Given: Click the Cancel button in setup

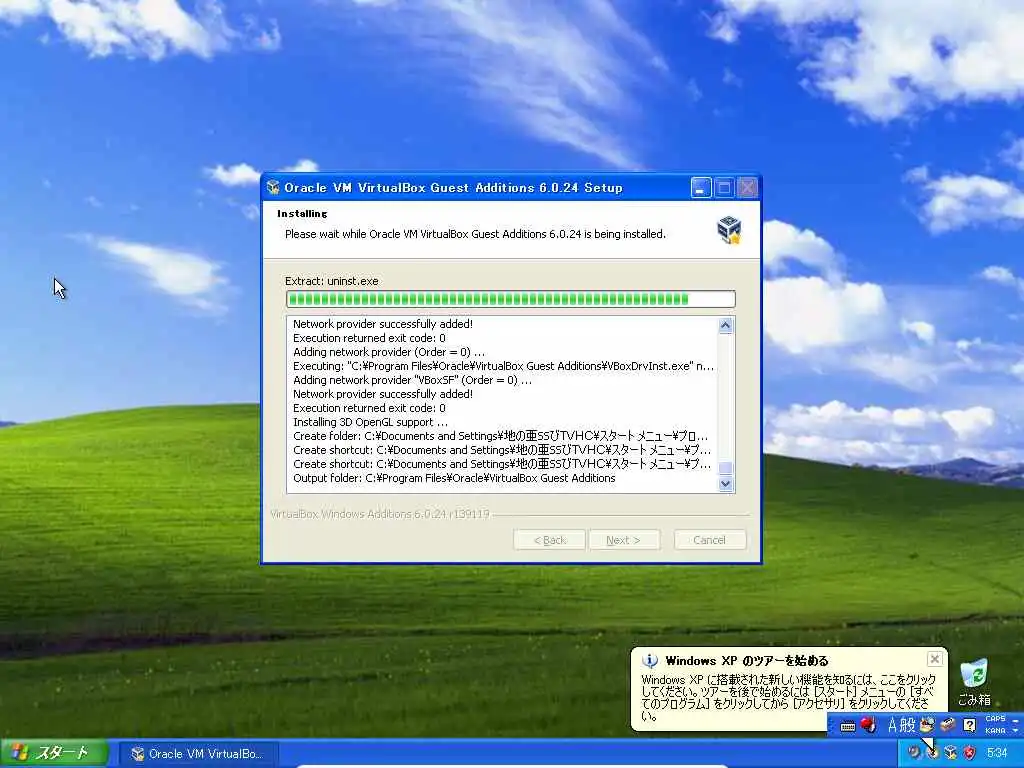Looking at the screenshot, I should 709,540.
